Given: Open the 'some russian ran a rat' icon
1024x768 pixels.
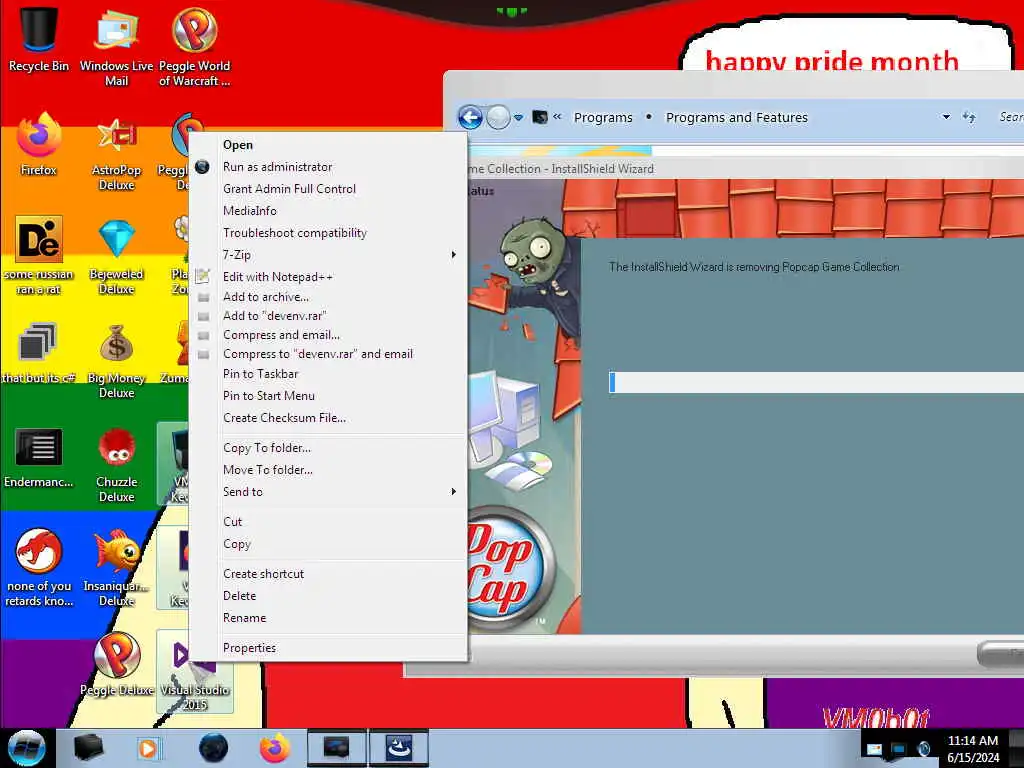Looking at the screenshot, I should pyautogui.click(x=39, y=256).
